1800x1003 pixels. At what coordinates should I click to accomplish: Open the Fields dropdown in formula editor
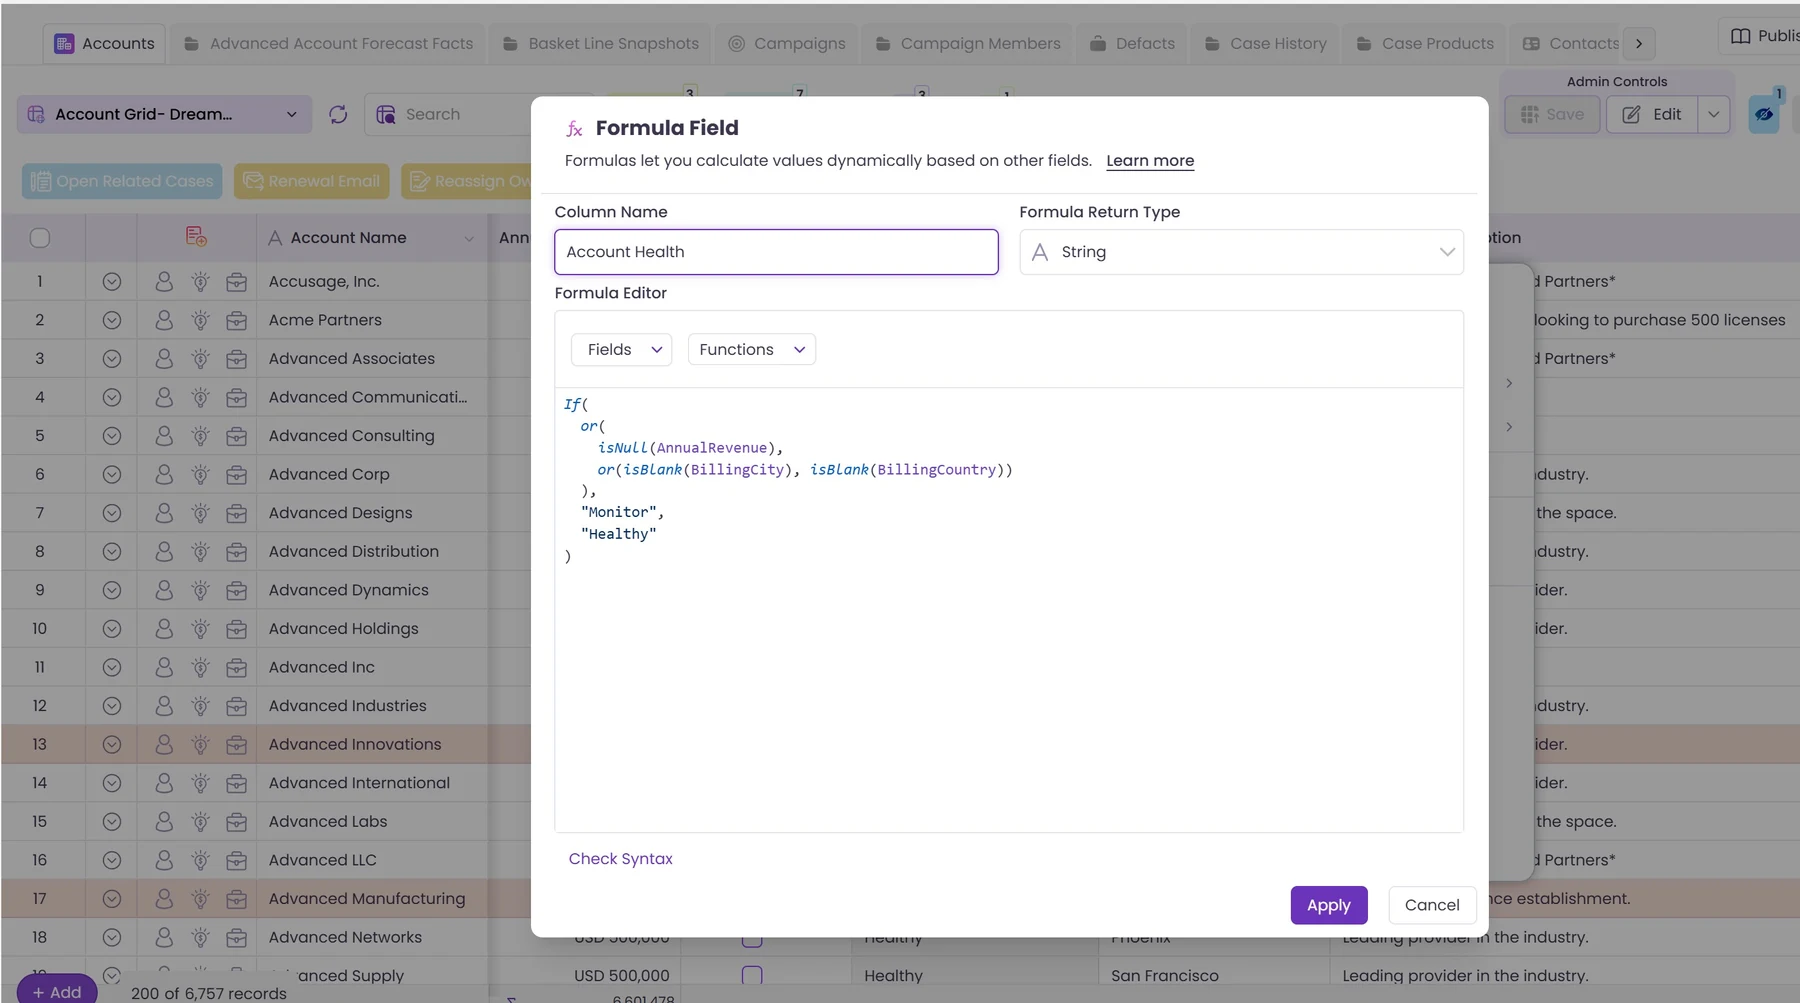[x=622, y=349]
